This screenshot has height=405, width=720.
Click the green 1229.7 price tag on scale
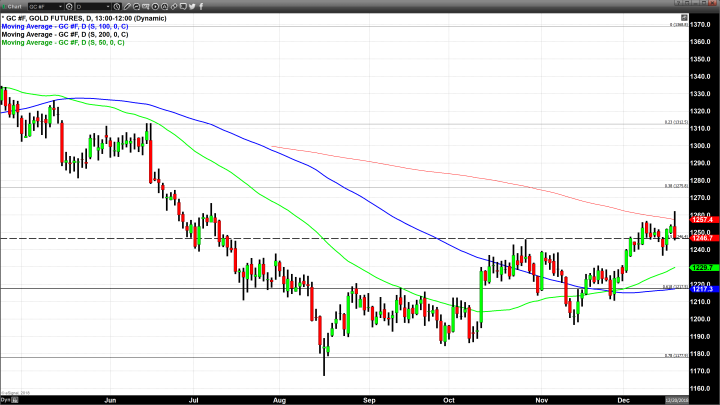pyautogui.click(x=700, y=267)
